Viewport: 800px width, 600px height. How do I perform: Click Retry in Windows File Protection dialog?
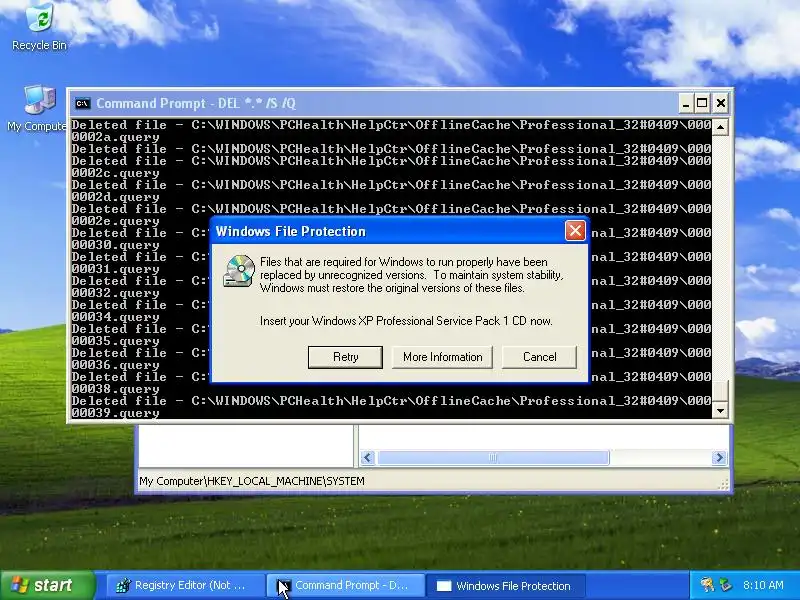(x=345, y=357)
